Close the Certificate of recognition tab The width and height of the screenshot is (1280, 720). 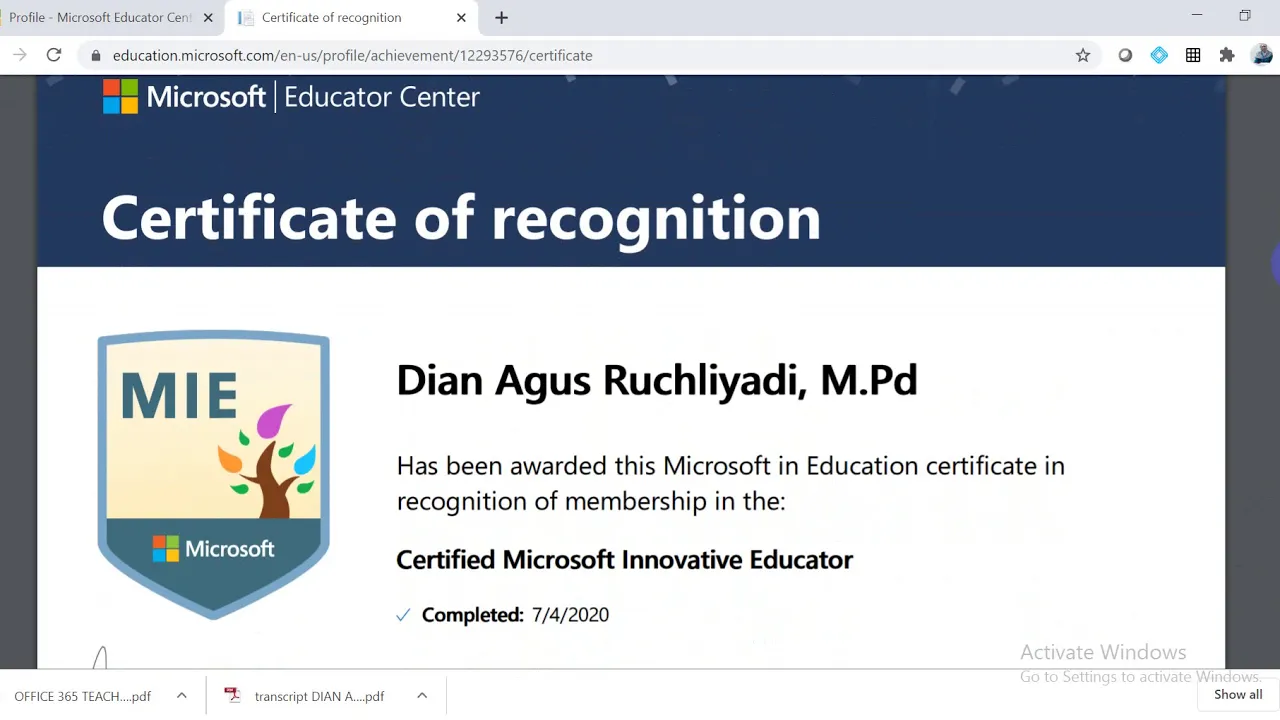461,17
